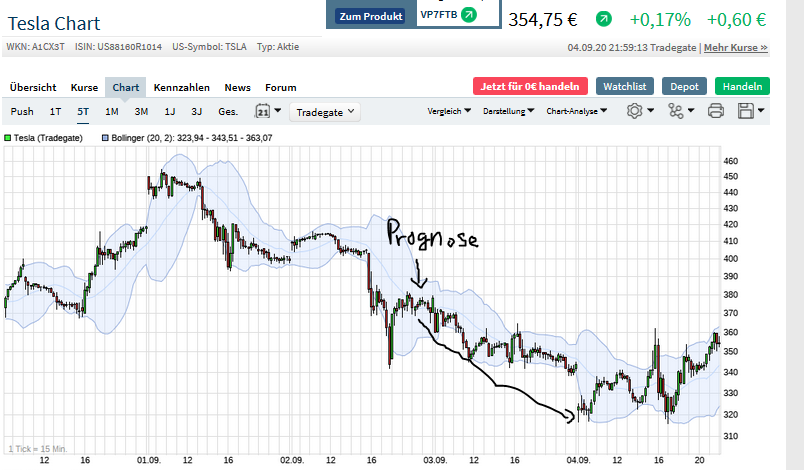Image resolution: width=804 pixels, height=470 pixels.
Task: Select the 3M time range
Action: coord(141,111)
